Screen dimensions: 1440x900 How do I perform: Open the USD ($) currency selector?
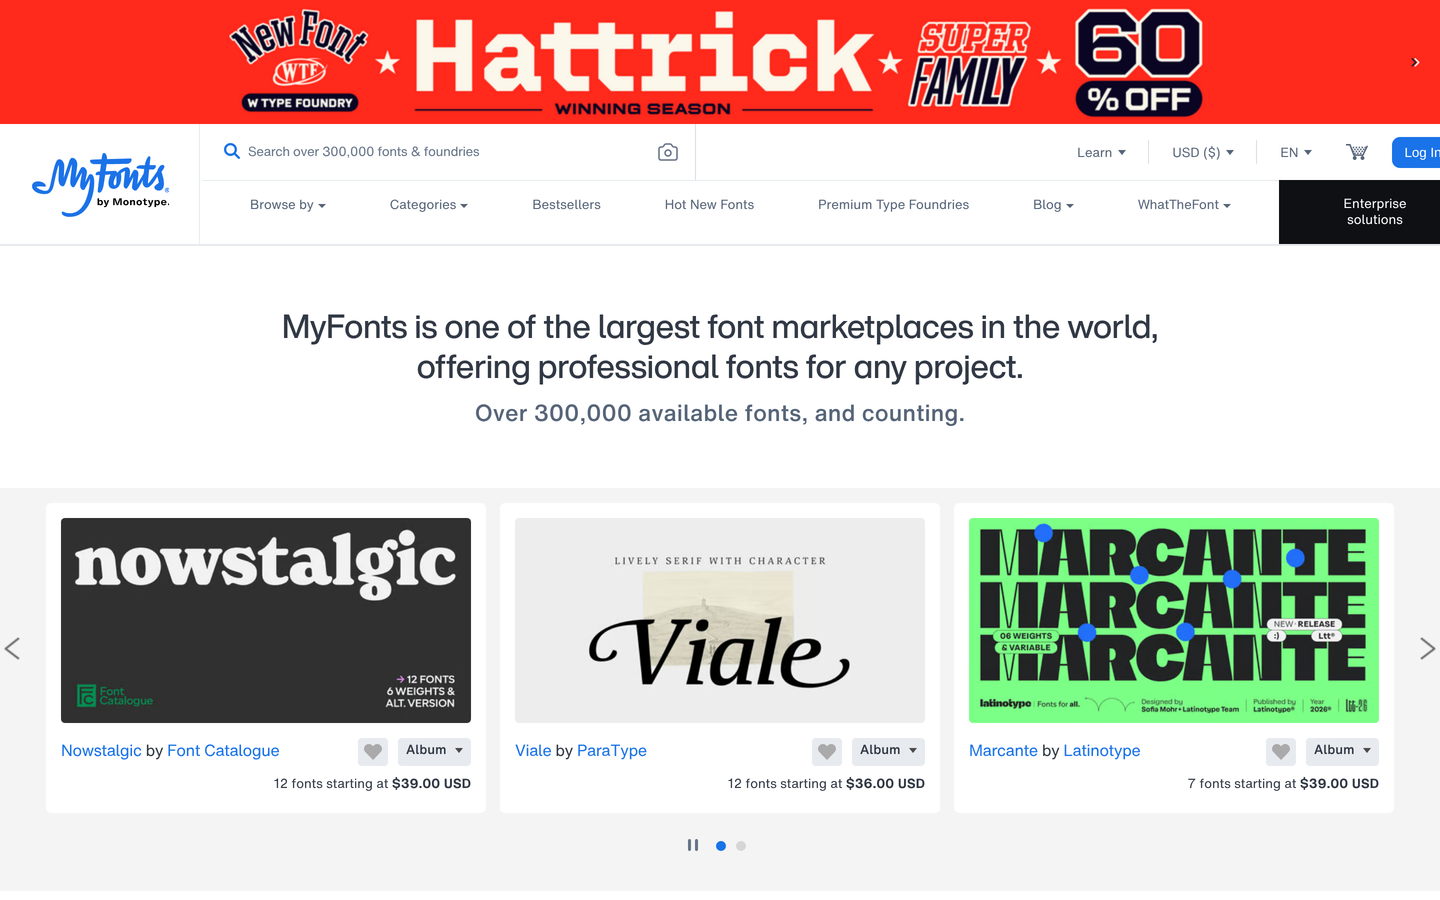click(x=1203, y=152)
